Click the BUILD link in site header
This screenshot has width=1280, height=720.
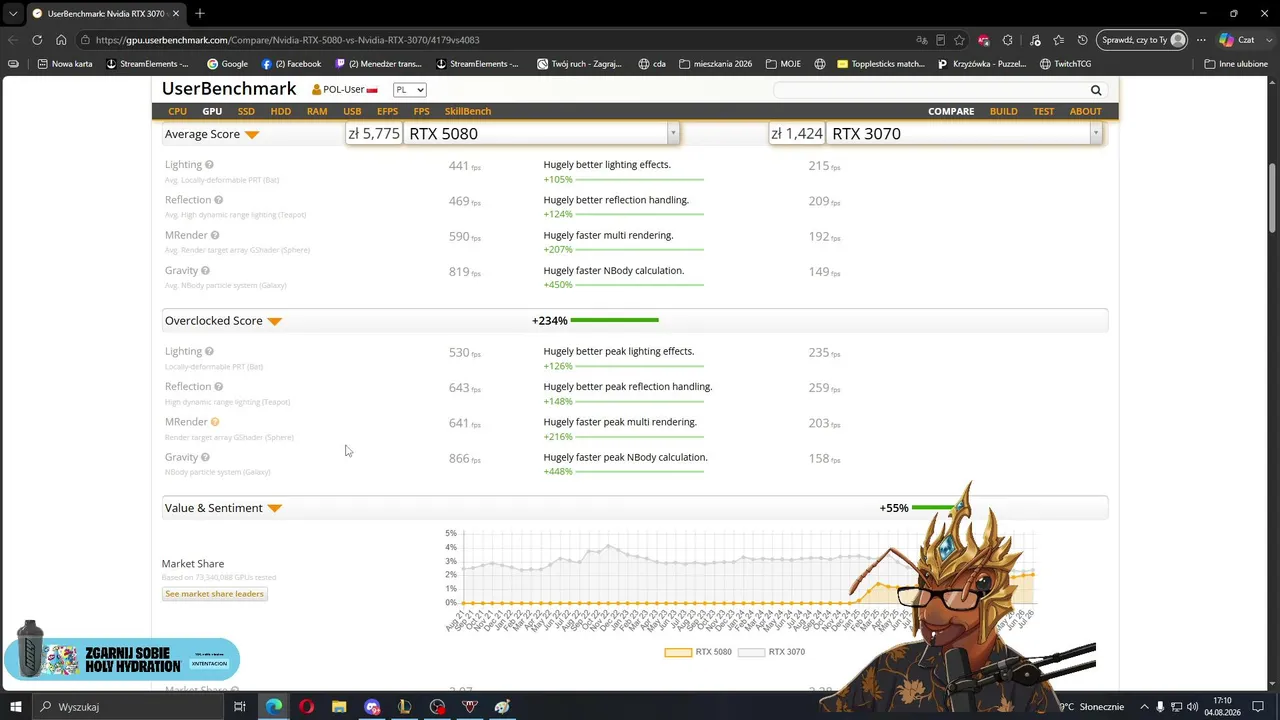(1003, 111)
